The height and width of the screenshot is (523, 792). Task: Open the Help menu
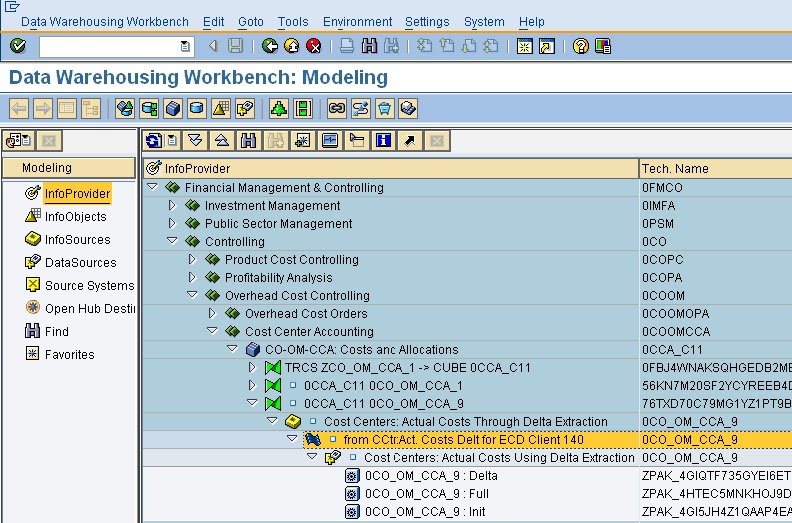tap(531, 22)
